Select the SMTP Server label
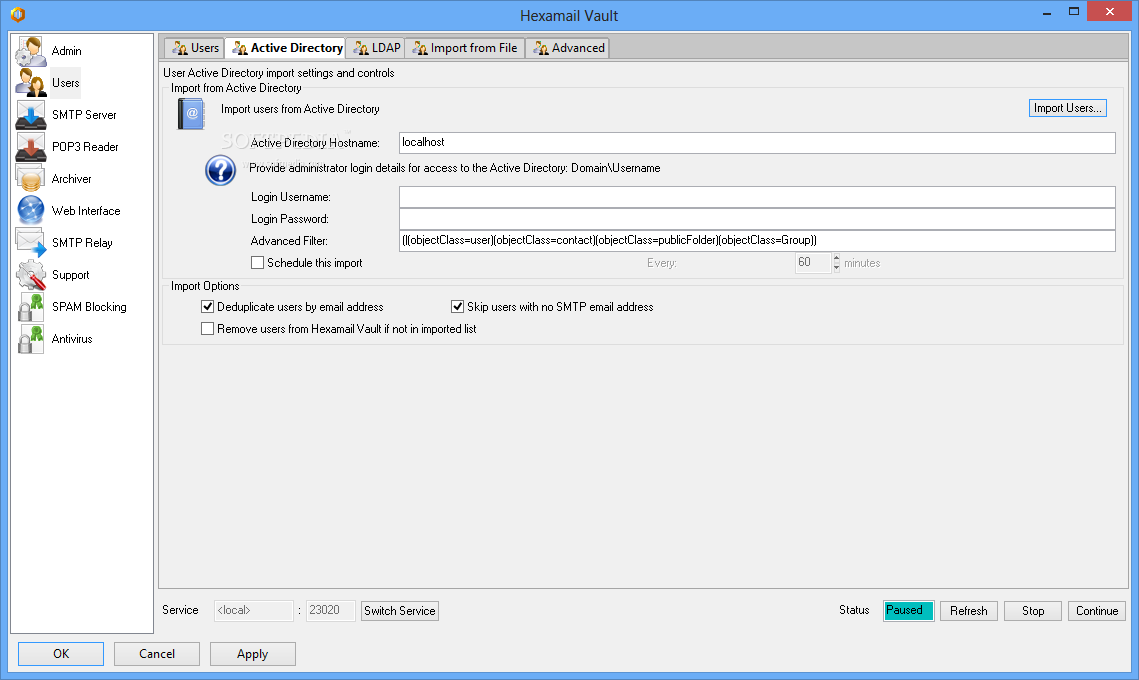The width and height of the screenshot is (1139, 680). [x=84, y=115]
